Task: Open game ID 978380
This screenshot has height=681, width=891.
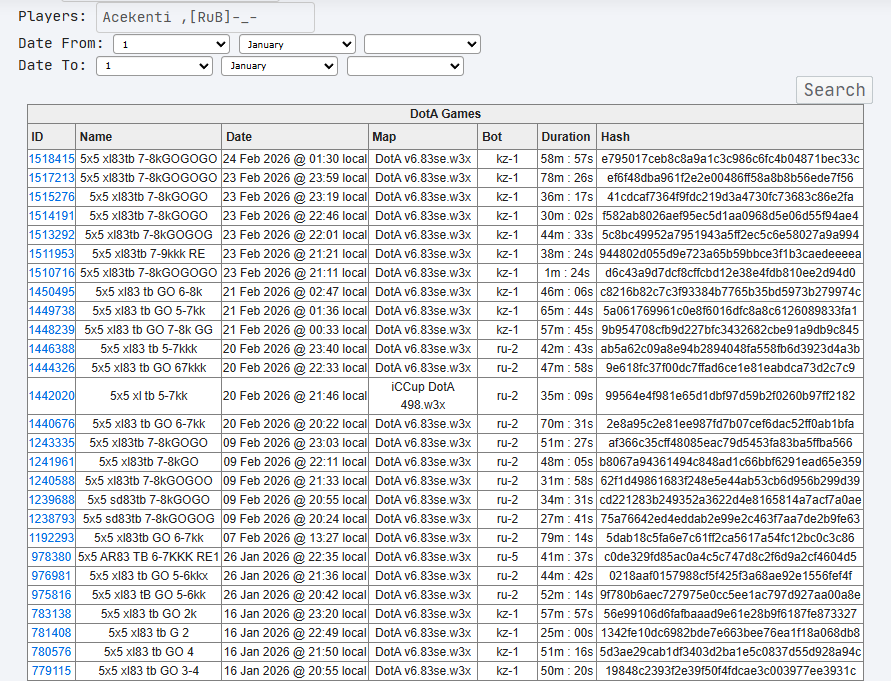Action: pos(51,557)
